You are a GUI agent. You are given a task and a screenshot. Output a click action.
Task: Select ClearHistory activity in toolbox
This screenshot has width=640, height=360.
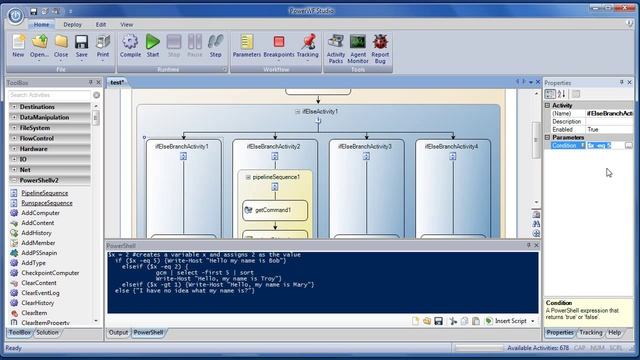point(38,303)
